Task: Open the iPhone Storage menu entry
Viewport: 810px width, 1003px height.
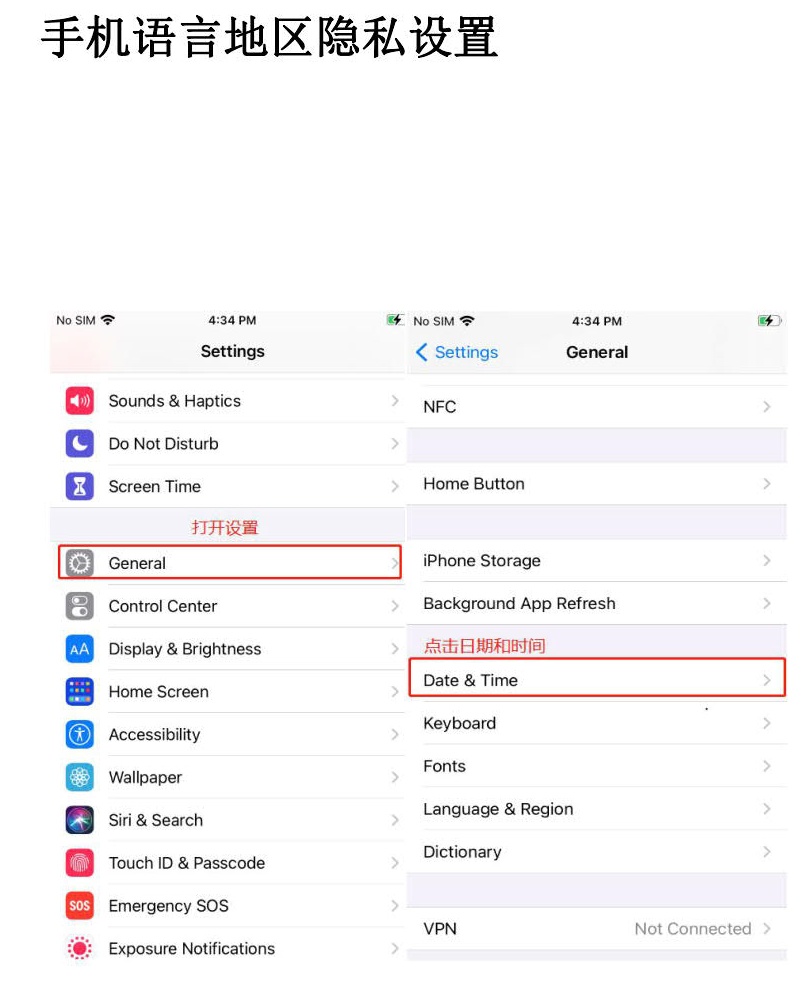Action: tap(596, 560)
